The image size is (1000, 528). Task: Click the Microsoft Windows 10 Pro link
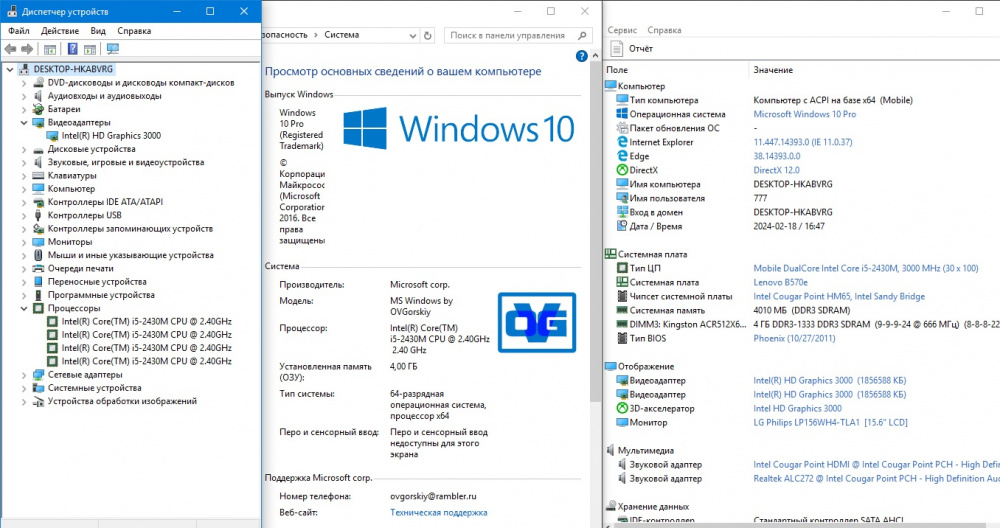coord(805,114)
